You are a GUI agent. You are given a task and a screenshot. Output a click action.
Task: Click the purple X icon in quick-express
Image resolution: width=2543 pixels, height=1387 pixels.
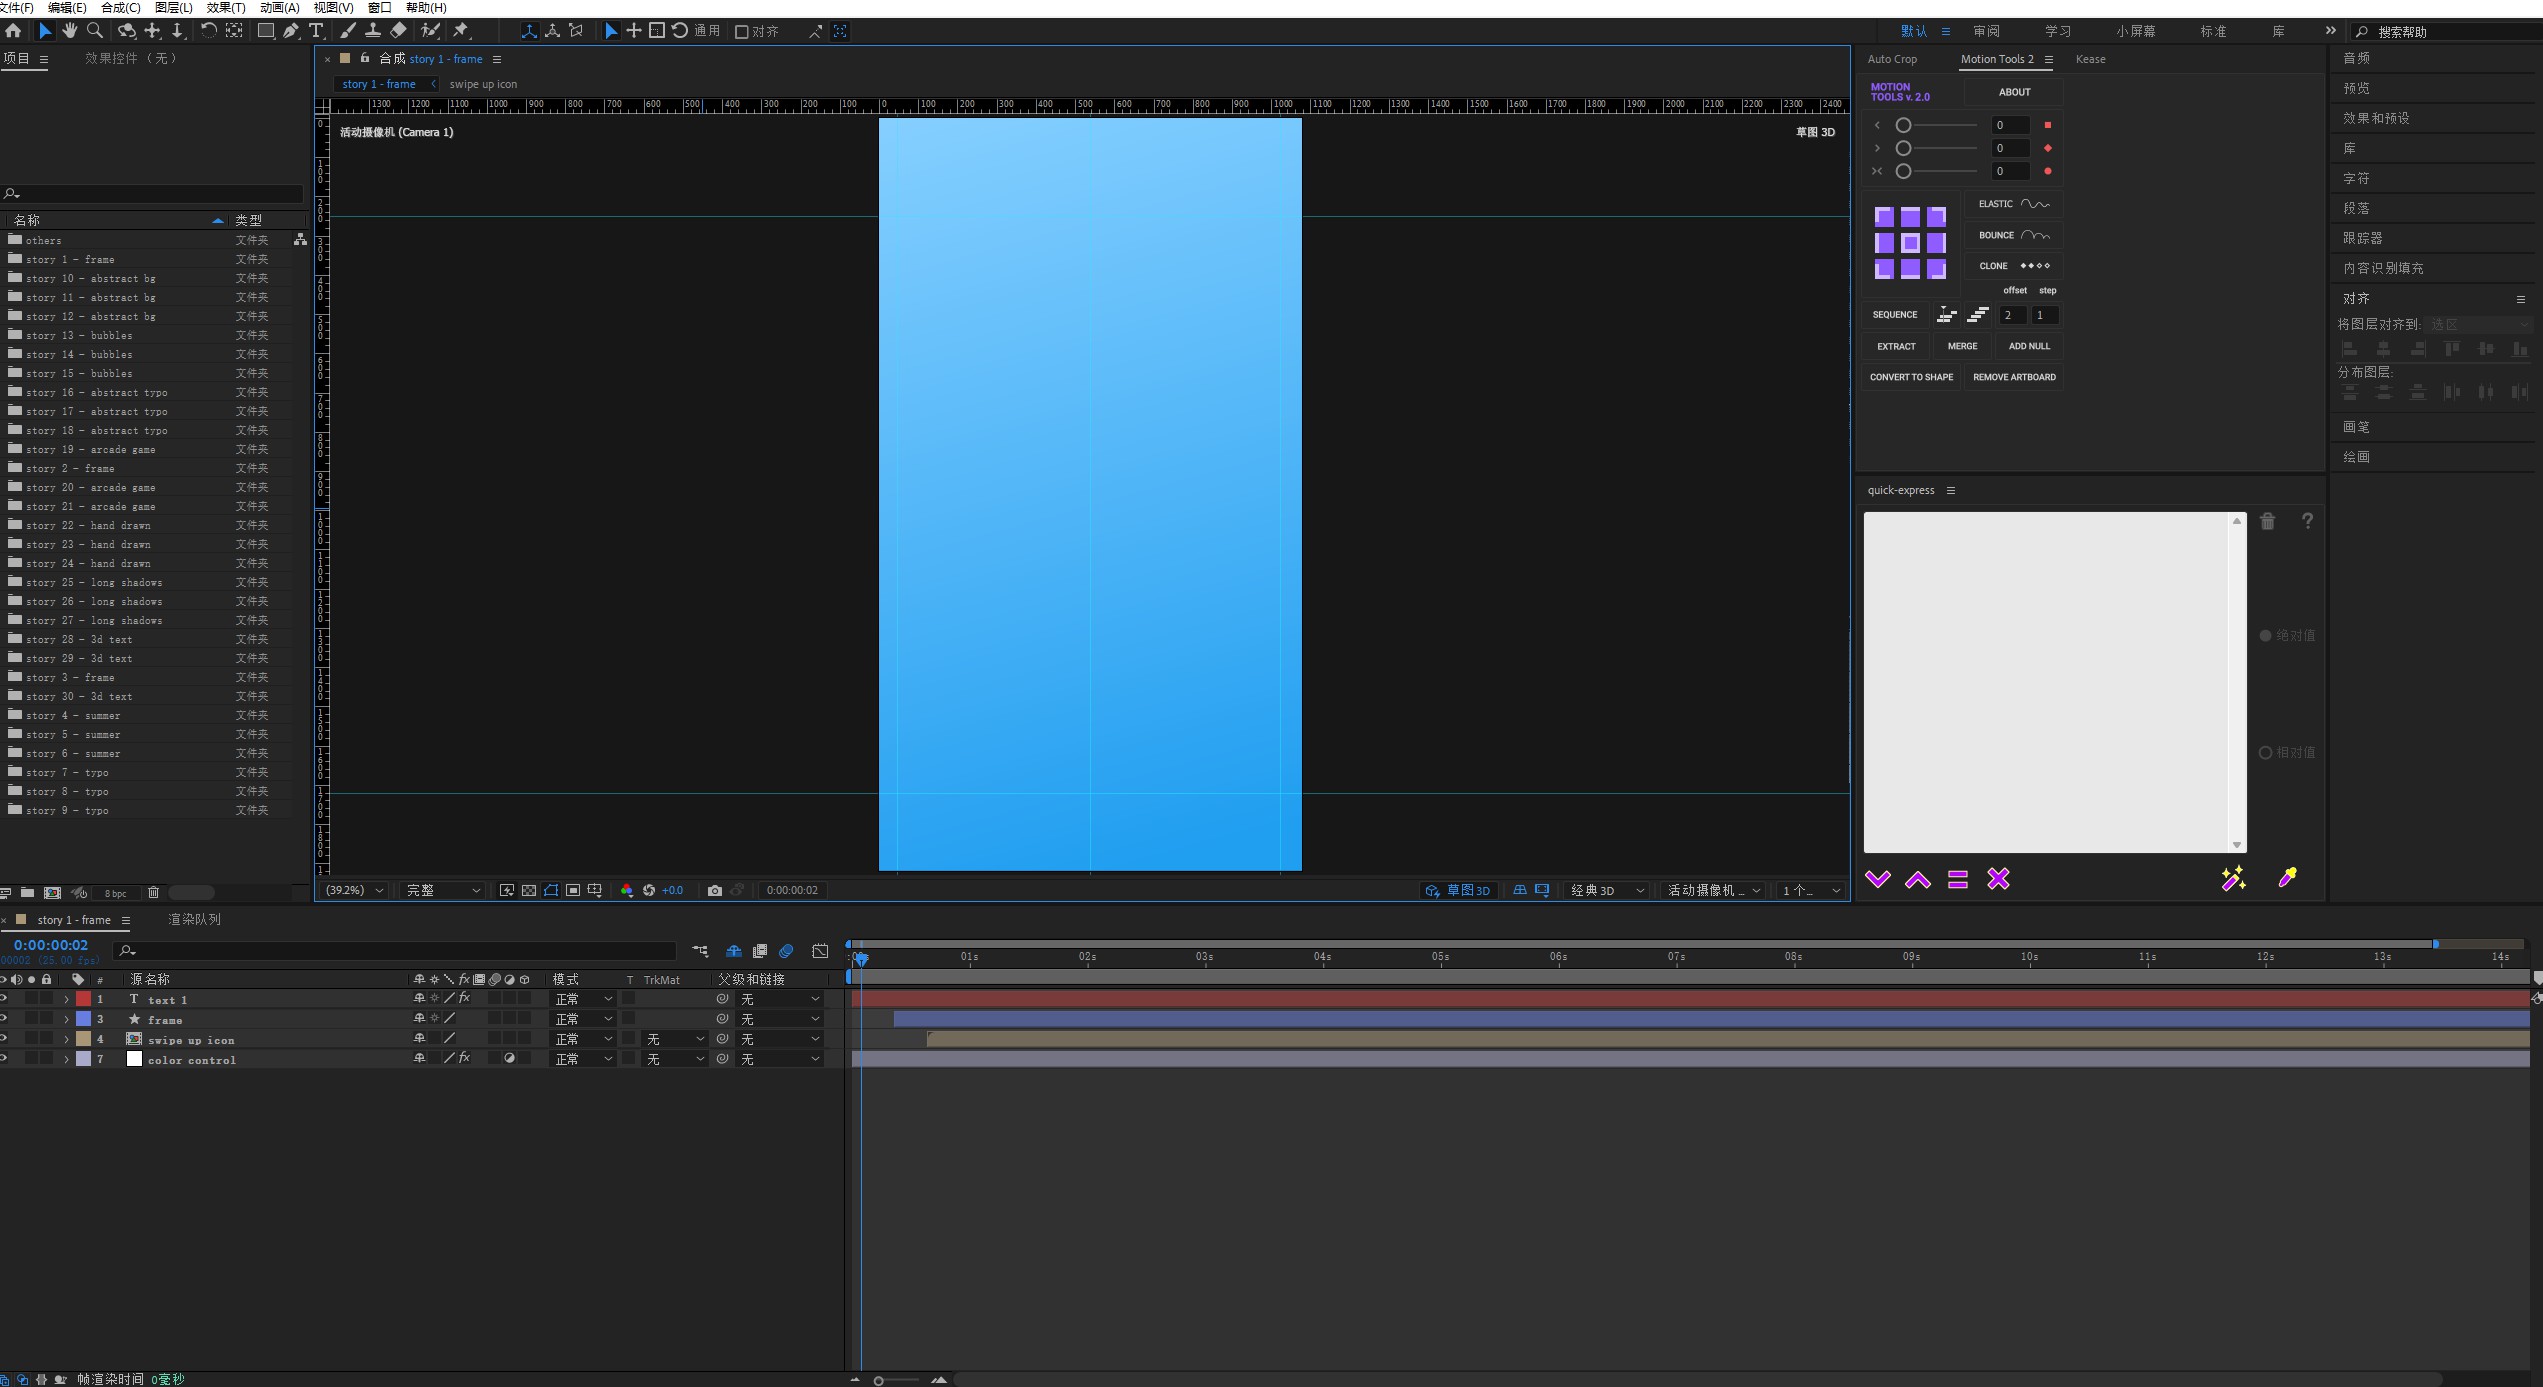tap(1998, 879)
